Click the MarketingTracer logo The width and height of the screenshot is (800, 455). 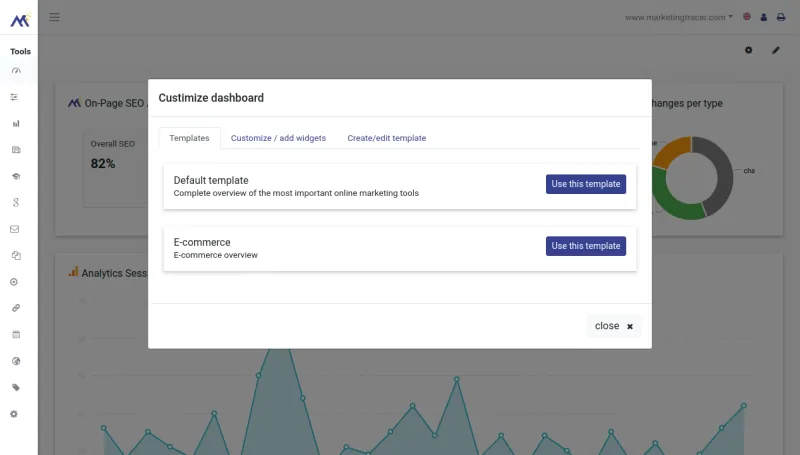coord(20,19)
